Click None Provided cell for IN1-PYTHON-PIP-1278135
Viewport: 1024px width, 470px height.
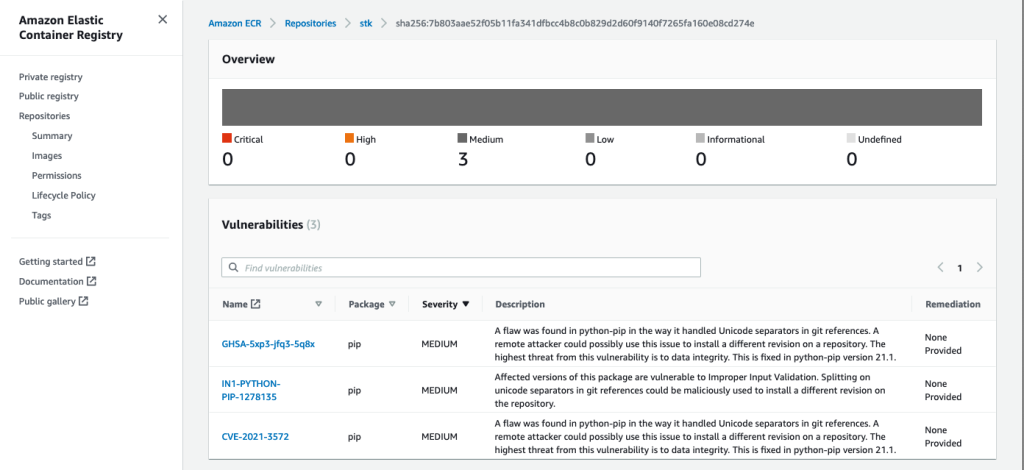[943, 390]
